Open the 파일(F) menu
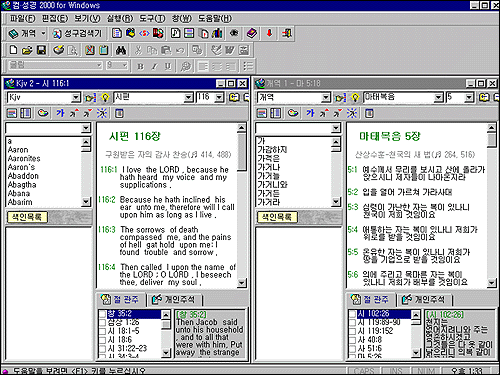Viewport: 500px width, 375px height. coord(22,19)
